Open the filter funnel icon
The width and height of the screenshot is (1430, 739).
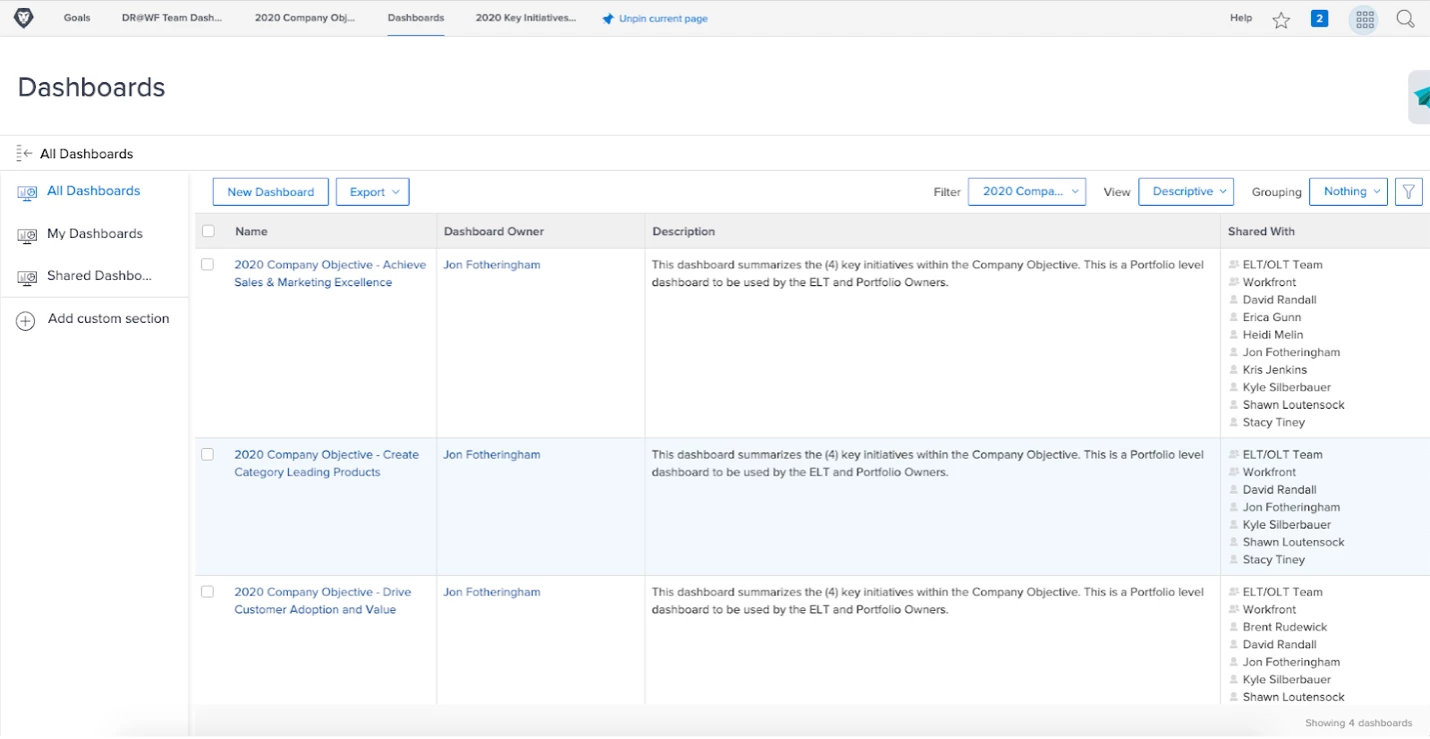click(x=1408, y=192)
